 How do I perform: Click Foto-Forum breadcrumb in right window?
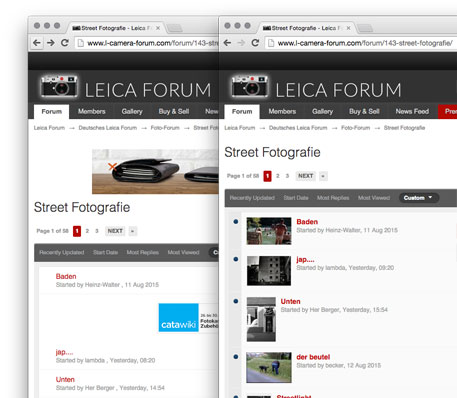(x=355, y=128)
